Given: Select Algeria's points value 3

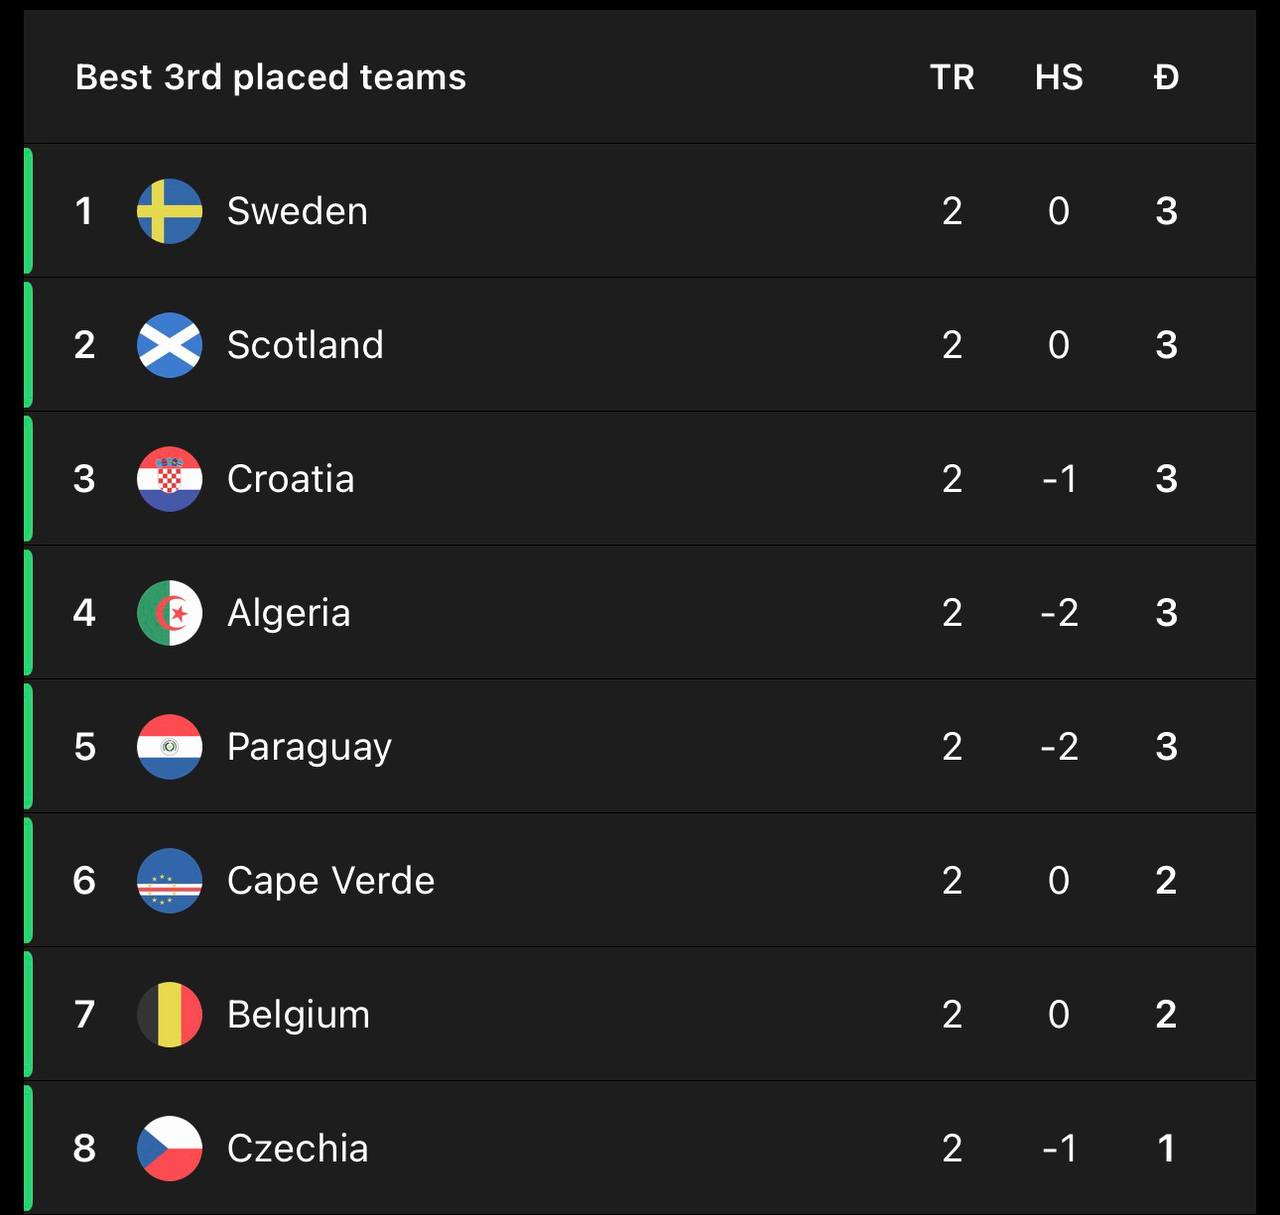Looking at the screenshot, I should pyautogui.click(x=1166, y=613).
